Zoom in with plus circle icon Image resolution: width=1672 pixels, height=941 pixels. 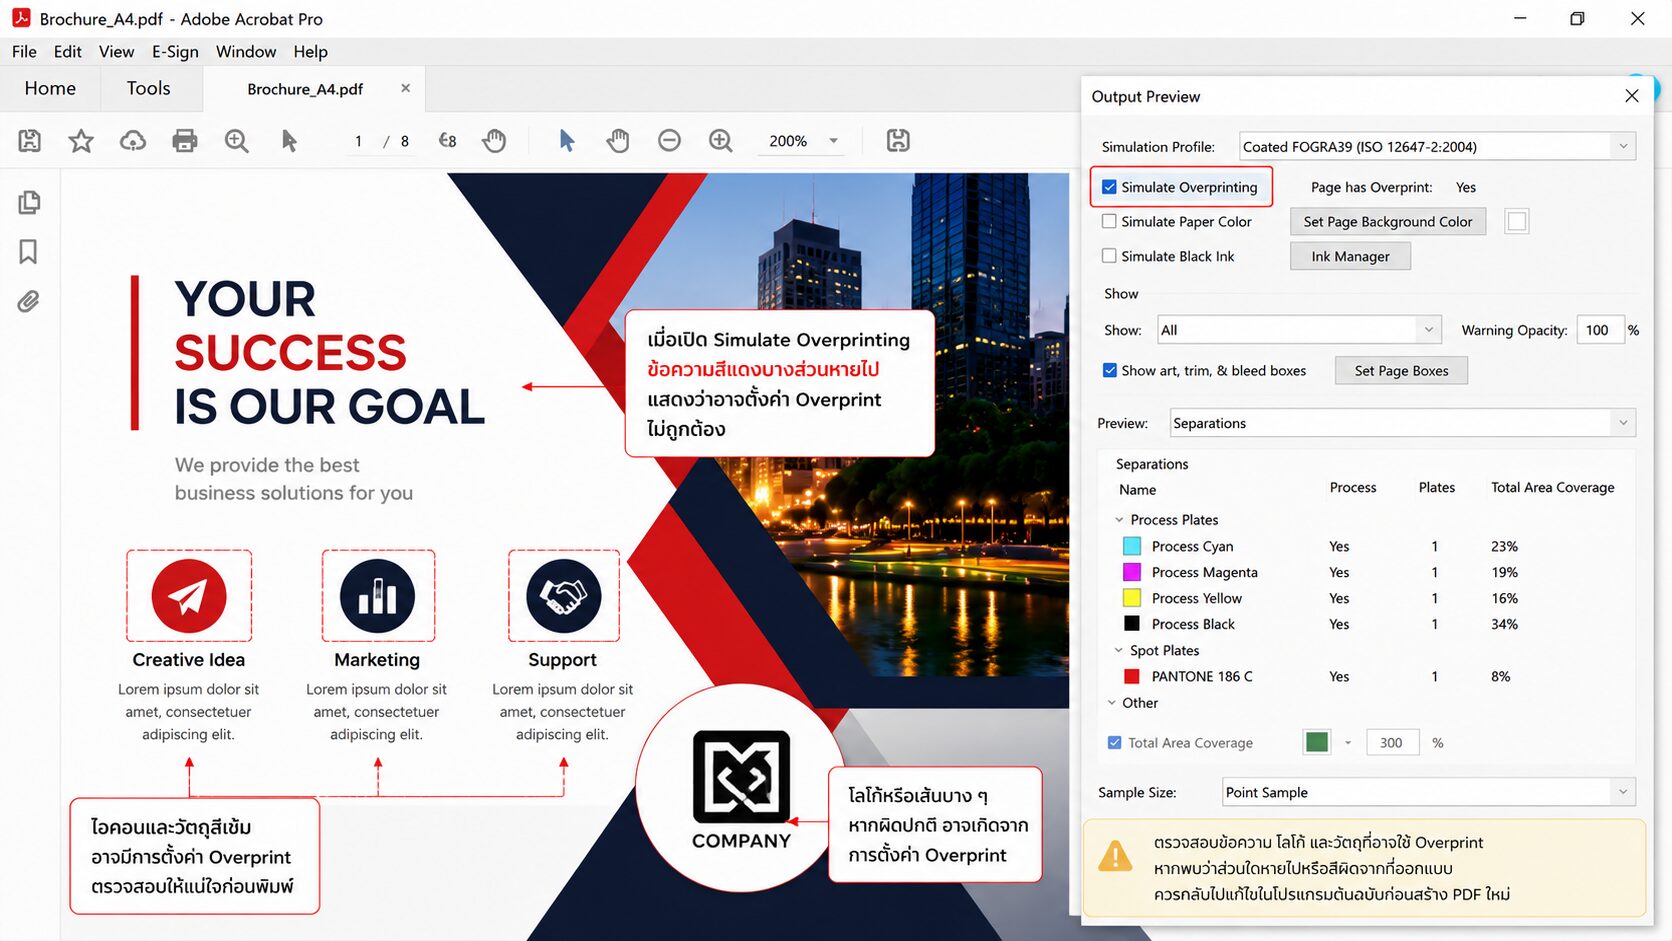(721, 141)
